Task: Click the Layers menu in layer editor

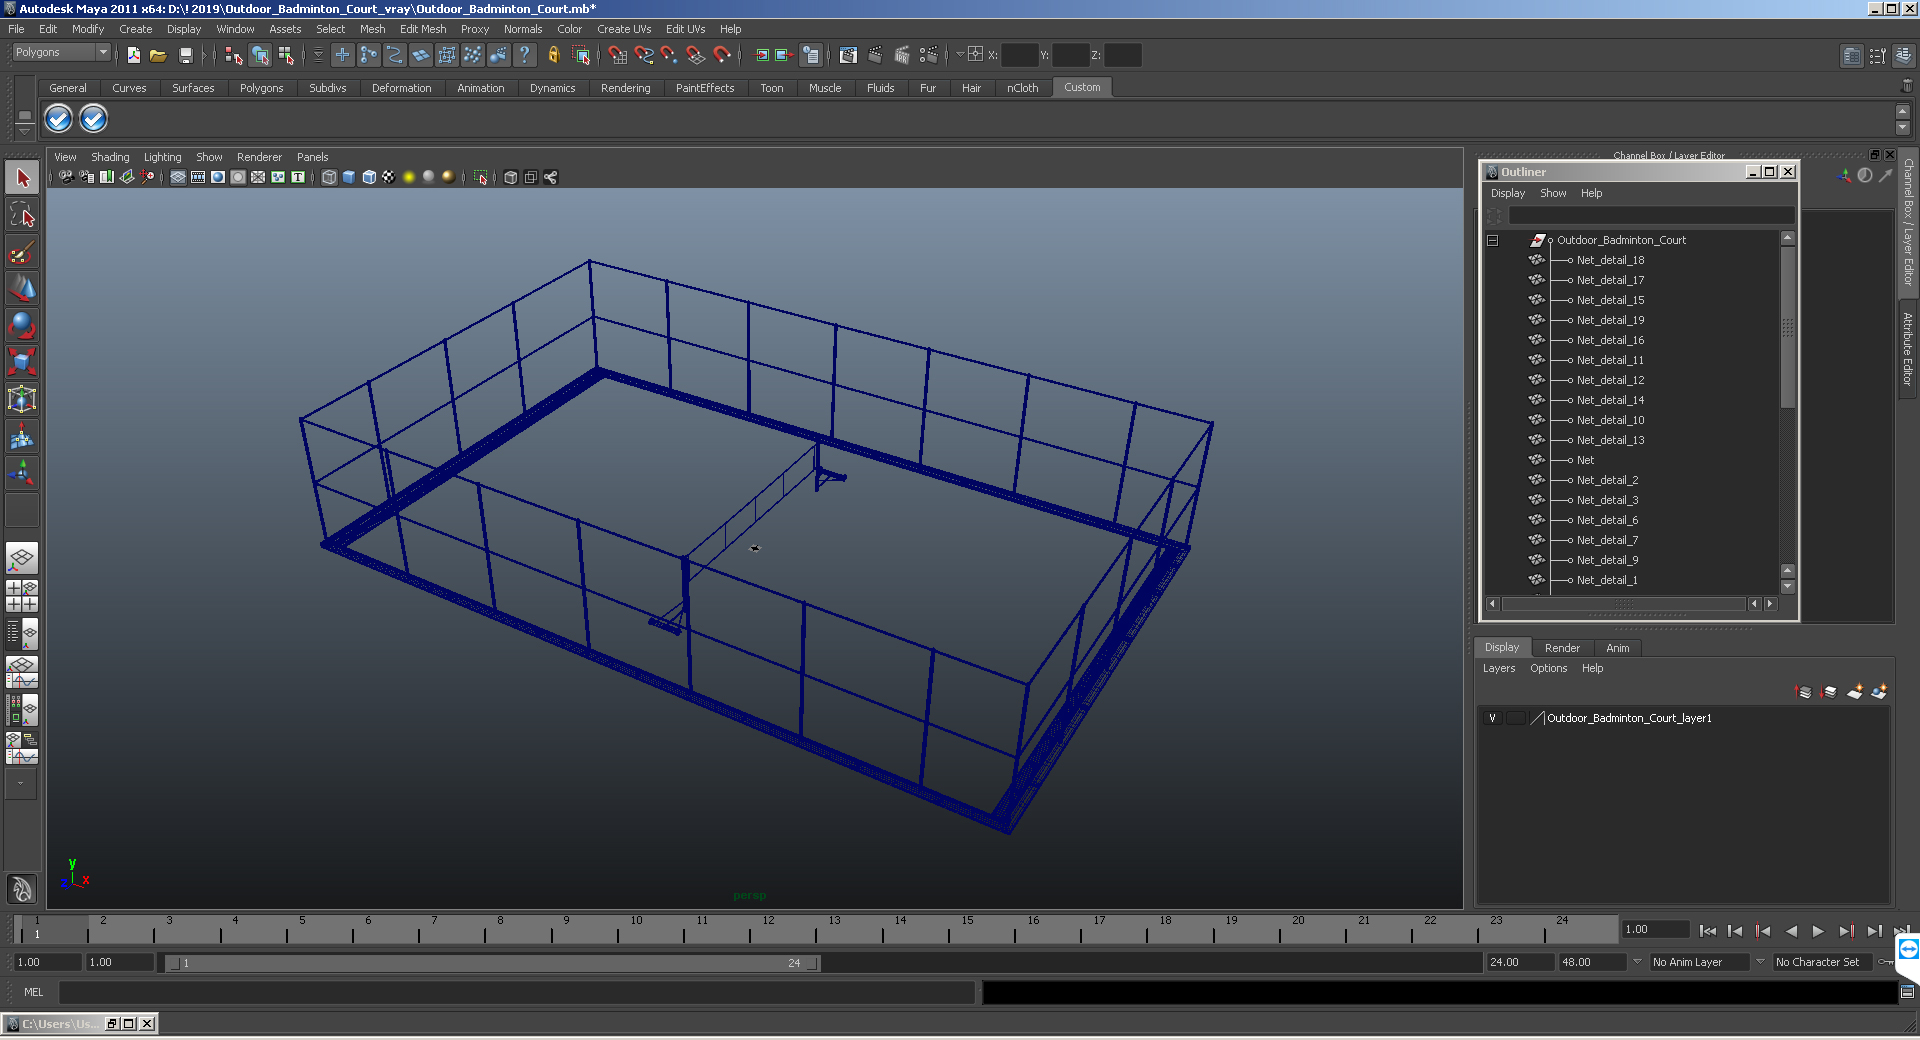Action: click(x=1498, y=668)
